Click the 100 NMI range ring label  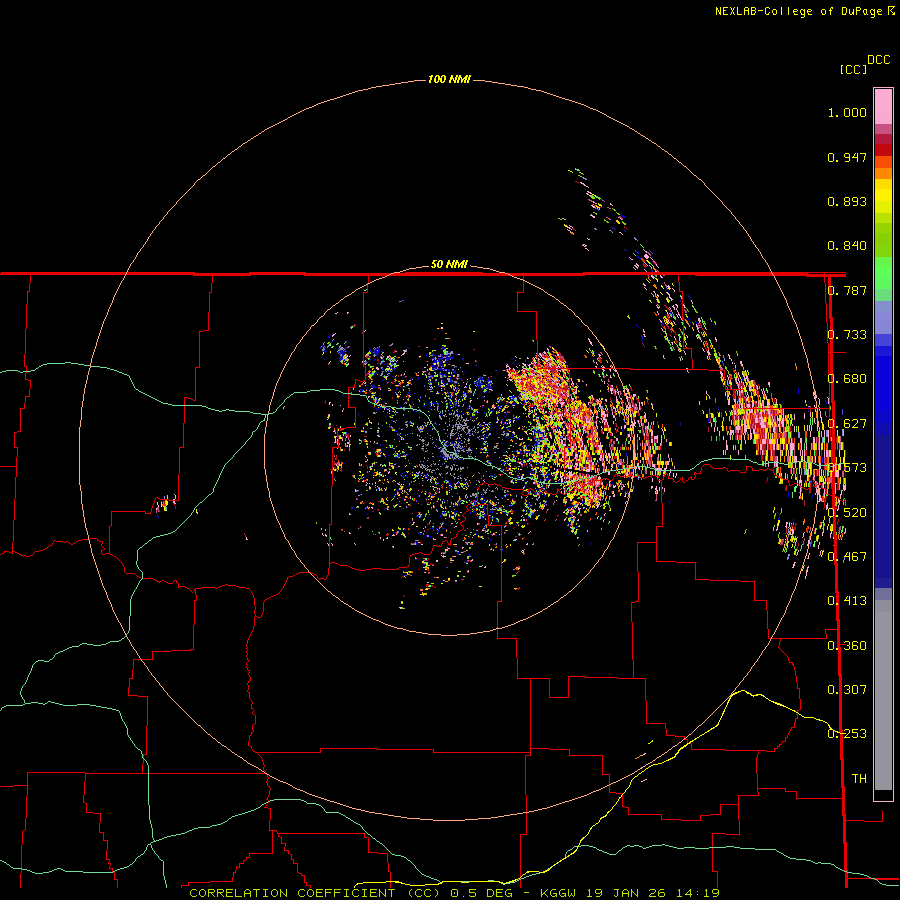click(449, 79)
